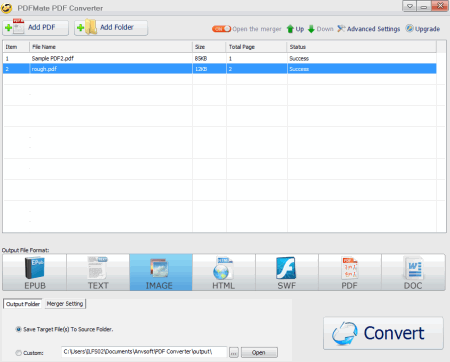Open the Output Folder tab
This screenshot has width=450, height=362.
click(x=23, y=304)
